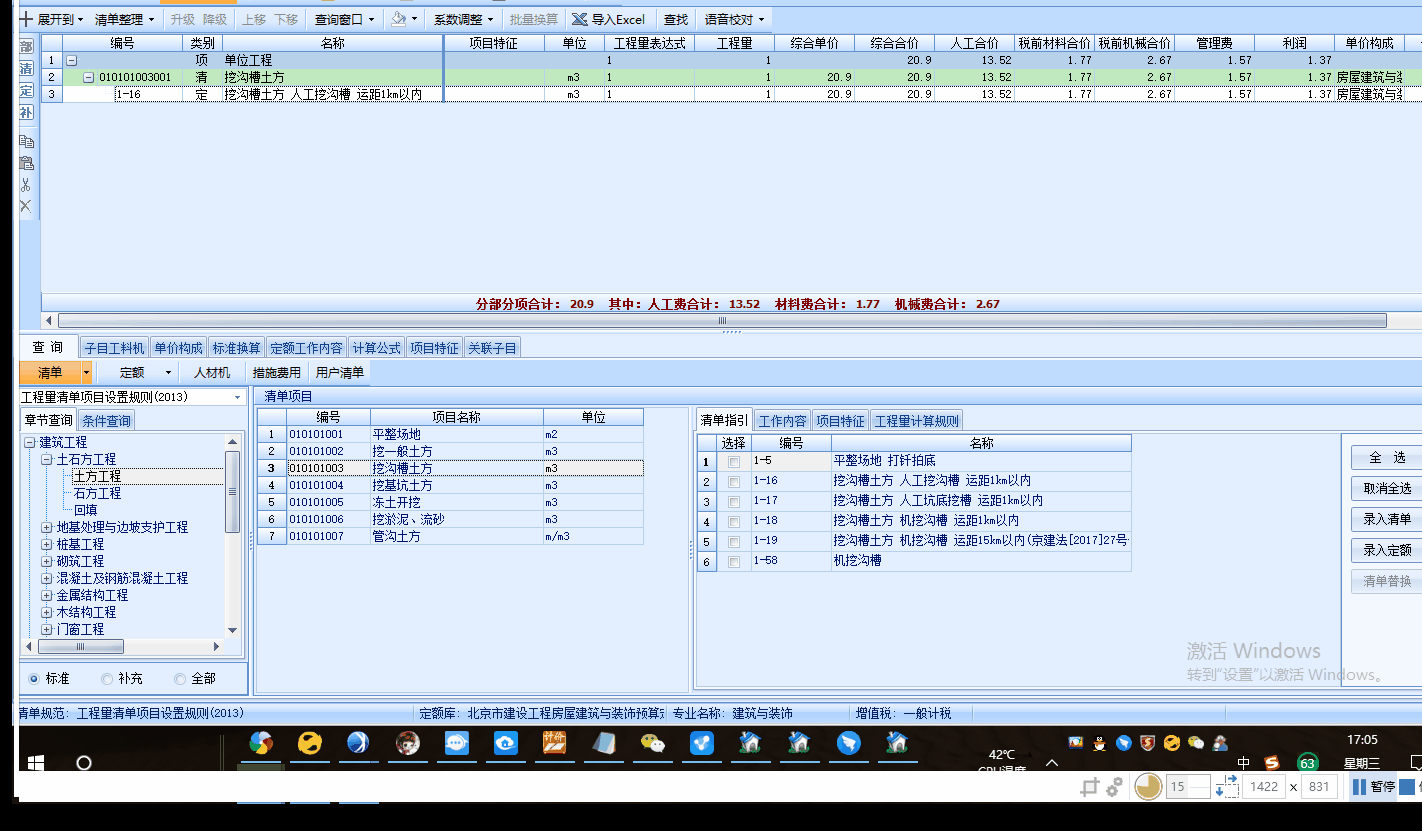Viewport: 1422px width, 831px height.
Task: Click the X delete icon in sidebar
Action: [26, 206]
